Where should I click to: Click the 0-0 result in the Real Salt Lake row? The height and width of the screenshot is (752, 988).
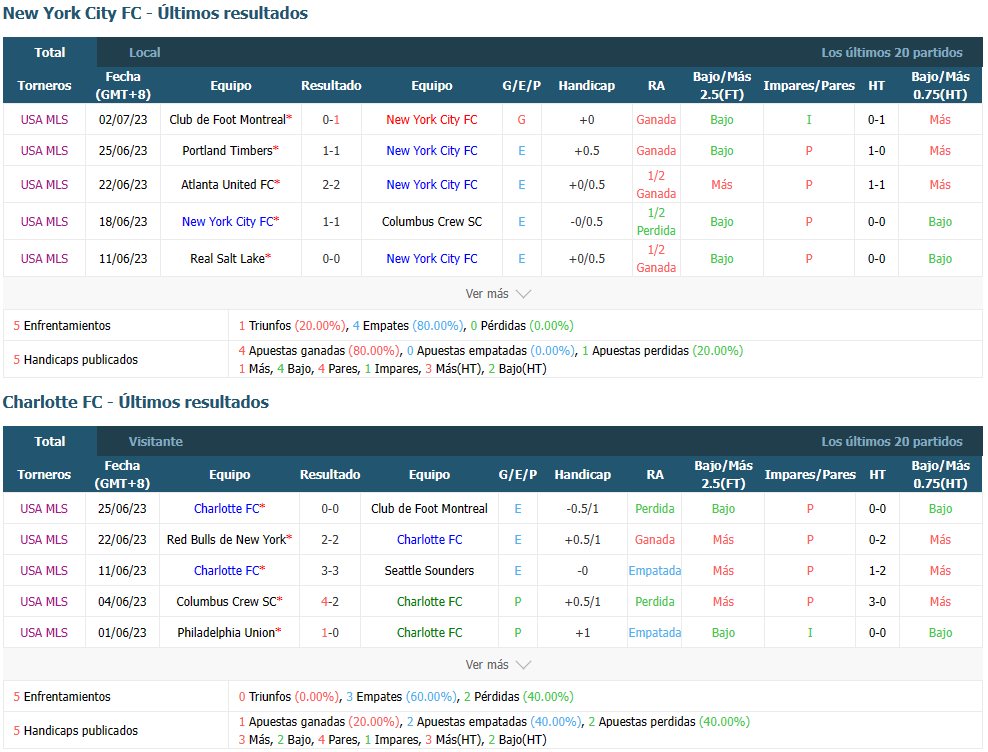tap(331, 258)
